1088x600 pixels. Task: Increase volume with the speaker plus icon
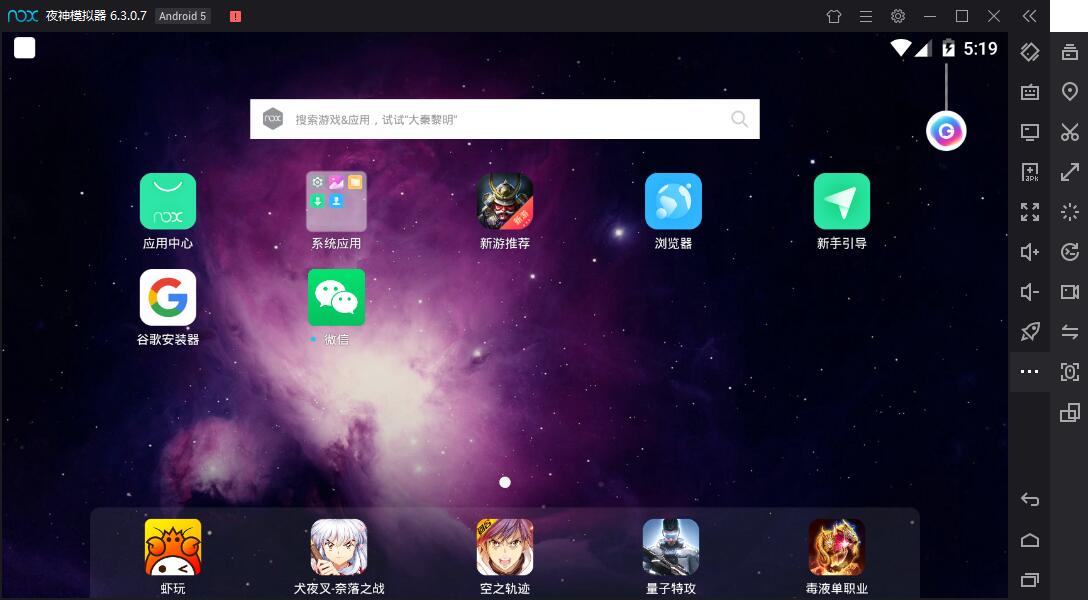(1030, 252)
